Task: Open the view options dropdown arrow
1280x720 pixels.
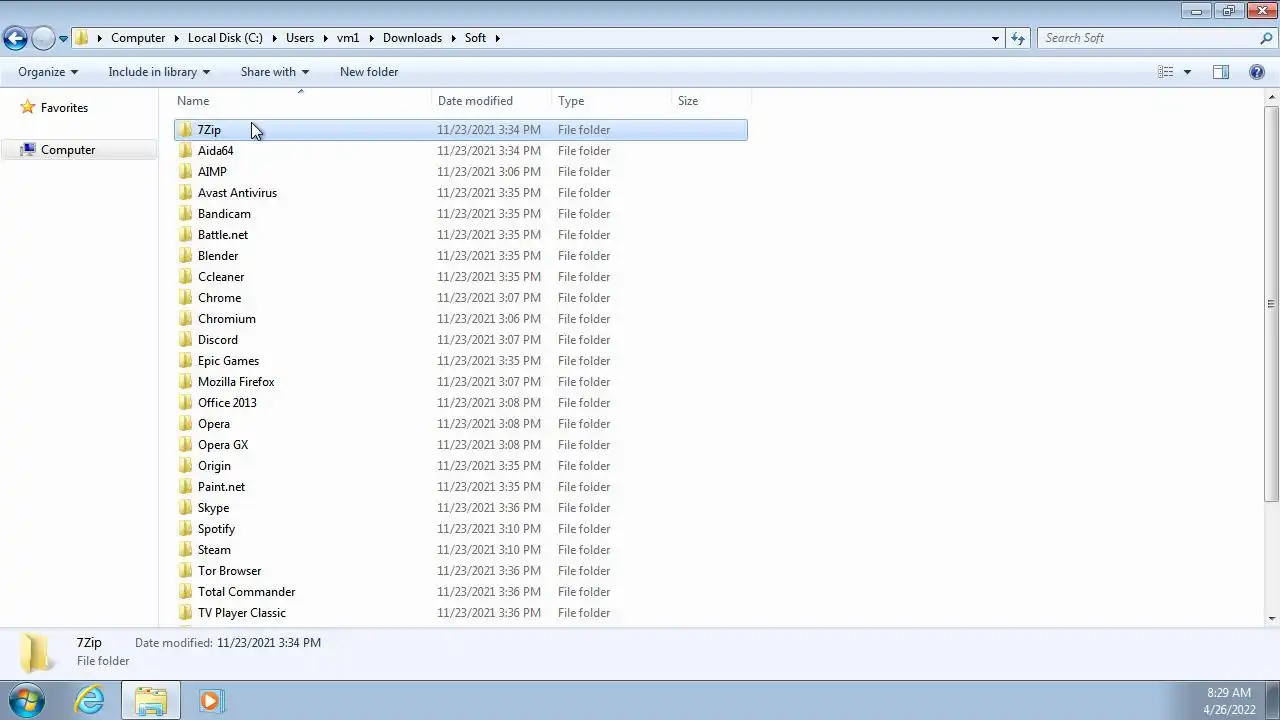Action: click(1187, 72)
